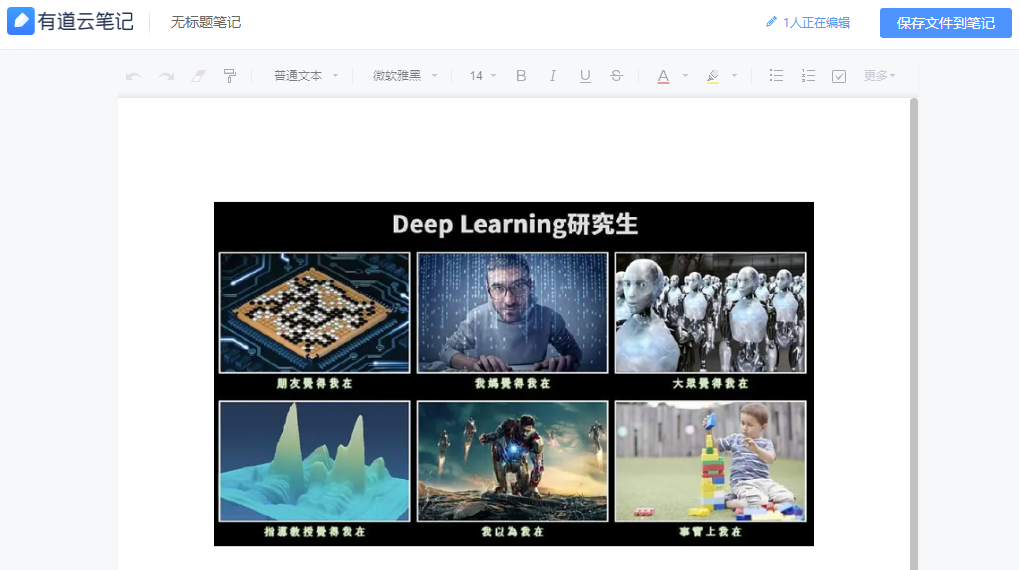1019x570 pixels.
Task: Toggle bold formatting
Action: pyautogui.click(x=521, y=76)
